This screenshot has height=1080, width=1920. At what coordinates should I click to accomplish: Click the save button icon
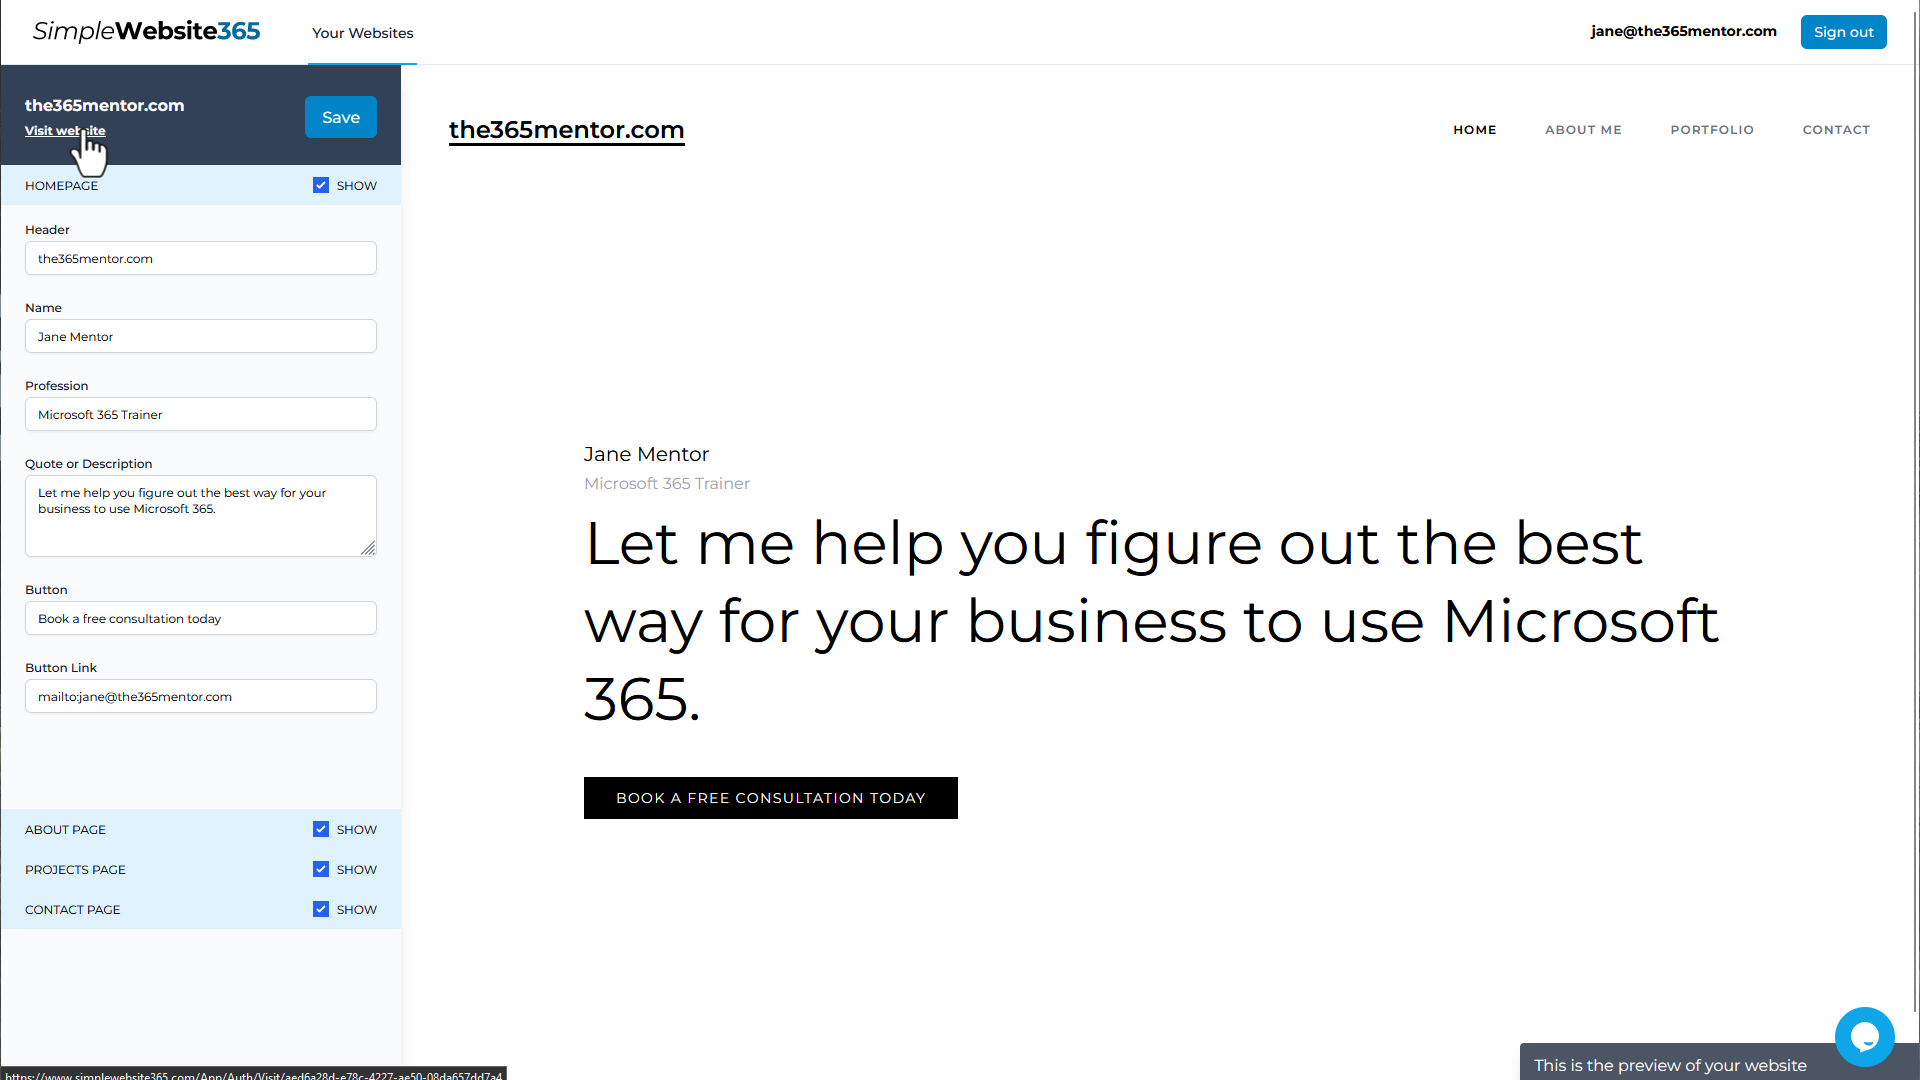point(340,116)
